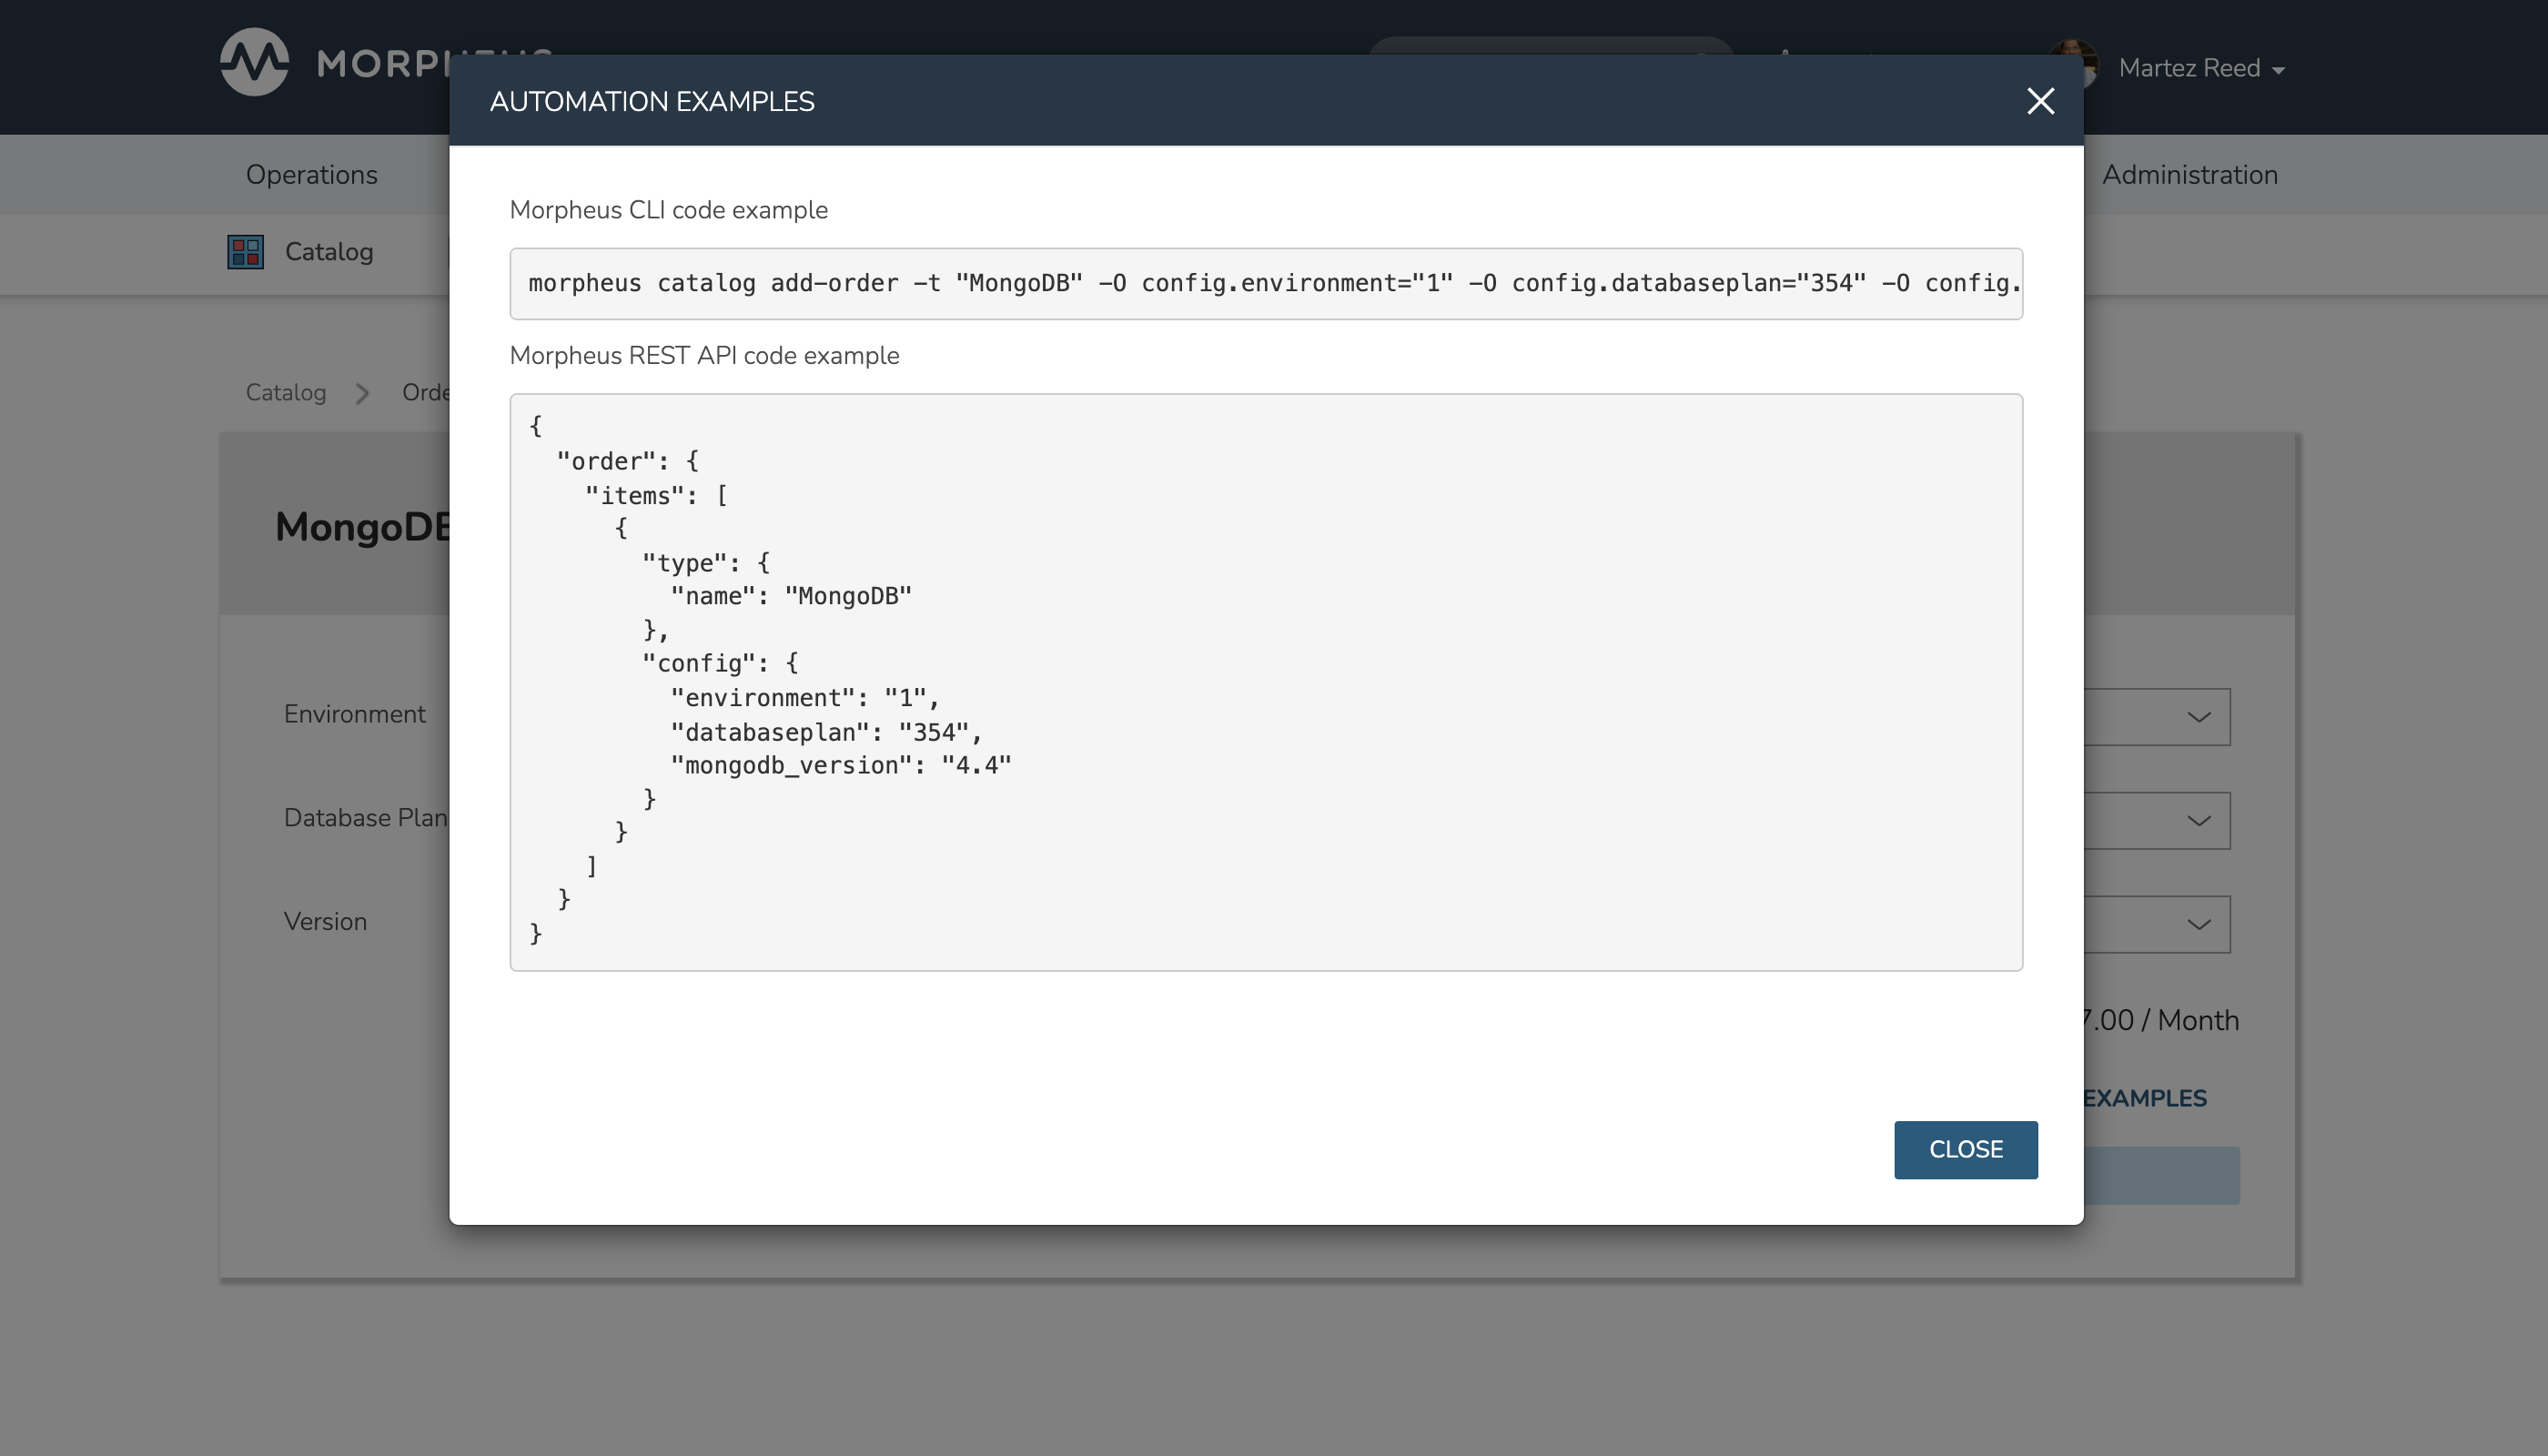Click inside the REST API JSON code box
Viewport: 2548px width, 1456px height.
tap(1266, 682)
